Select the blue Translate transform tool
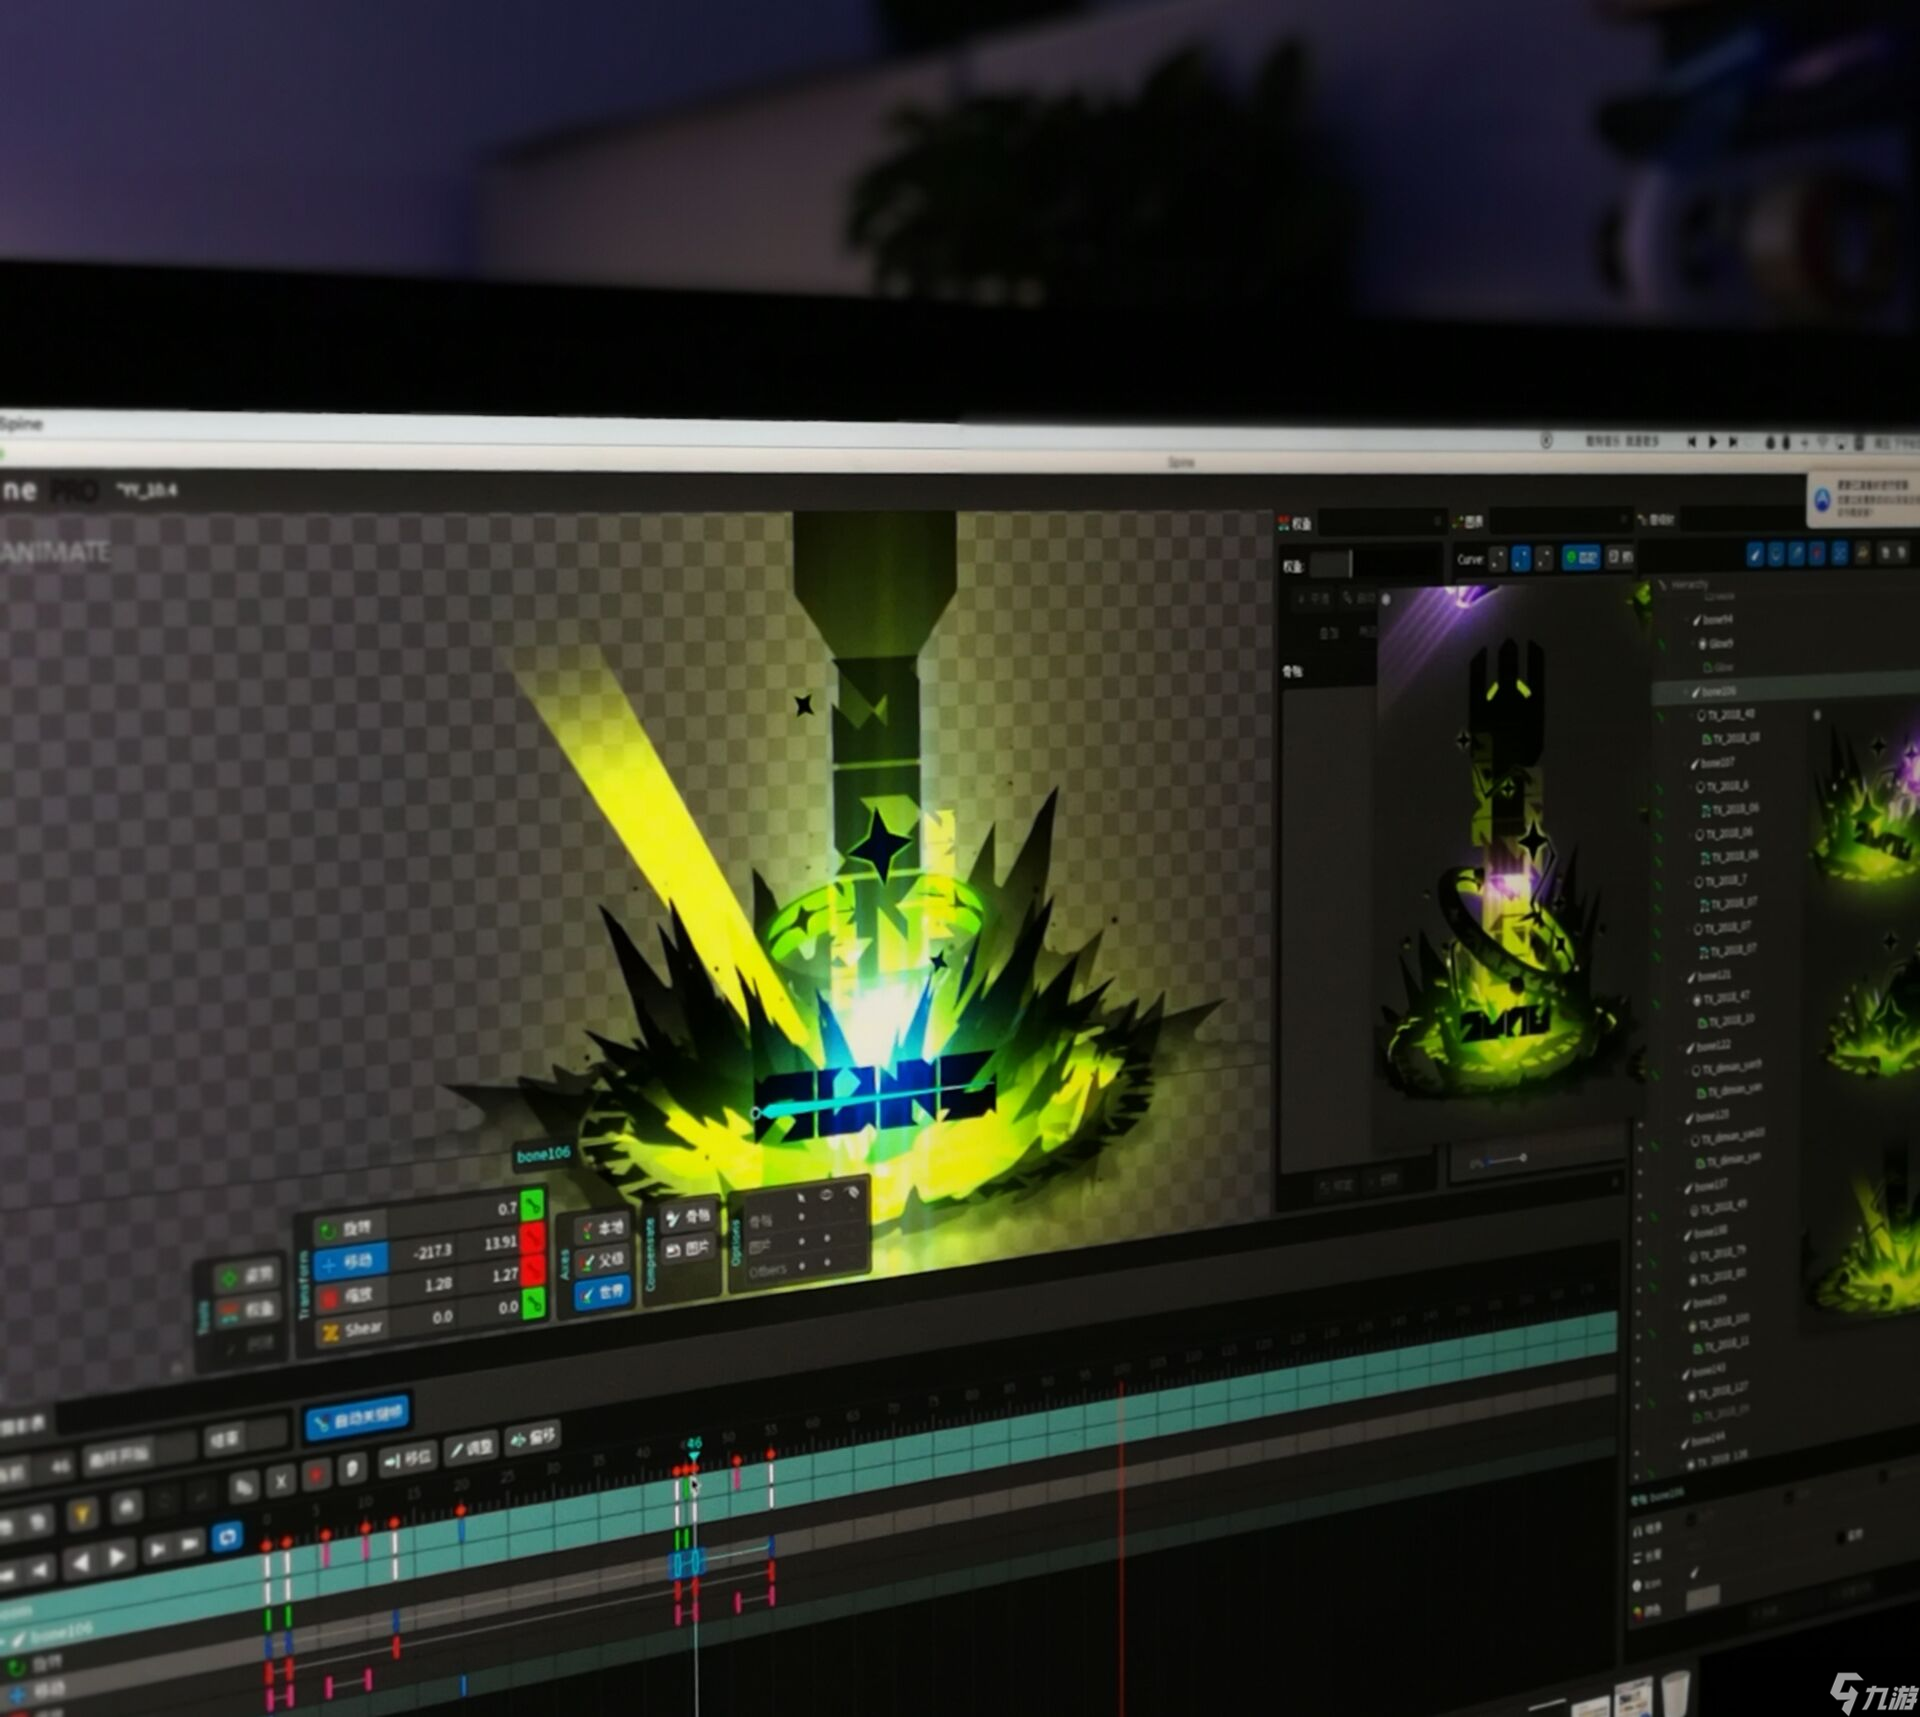1920x1717 pixels. click(x=351, y=1262)
